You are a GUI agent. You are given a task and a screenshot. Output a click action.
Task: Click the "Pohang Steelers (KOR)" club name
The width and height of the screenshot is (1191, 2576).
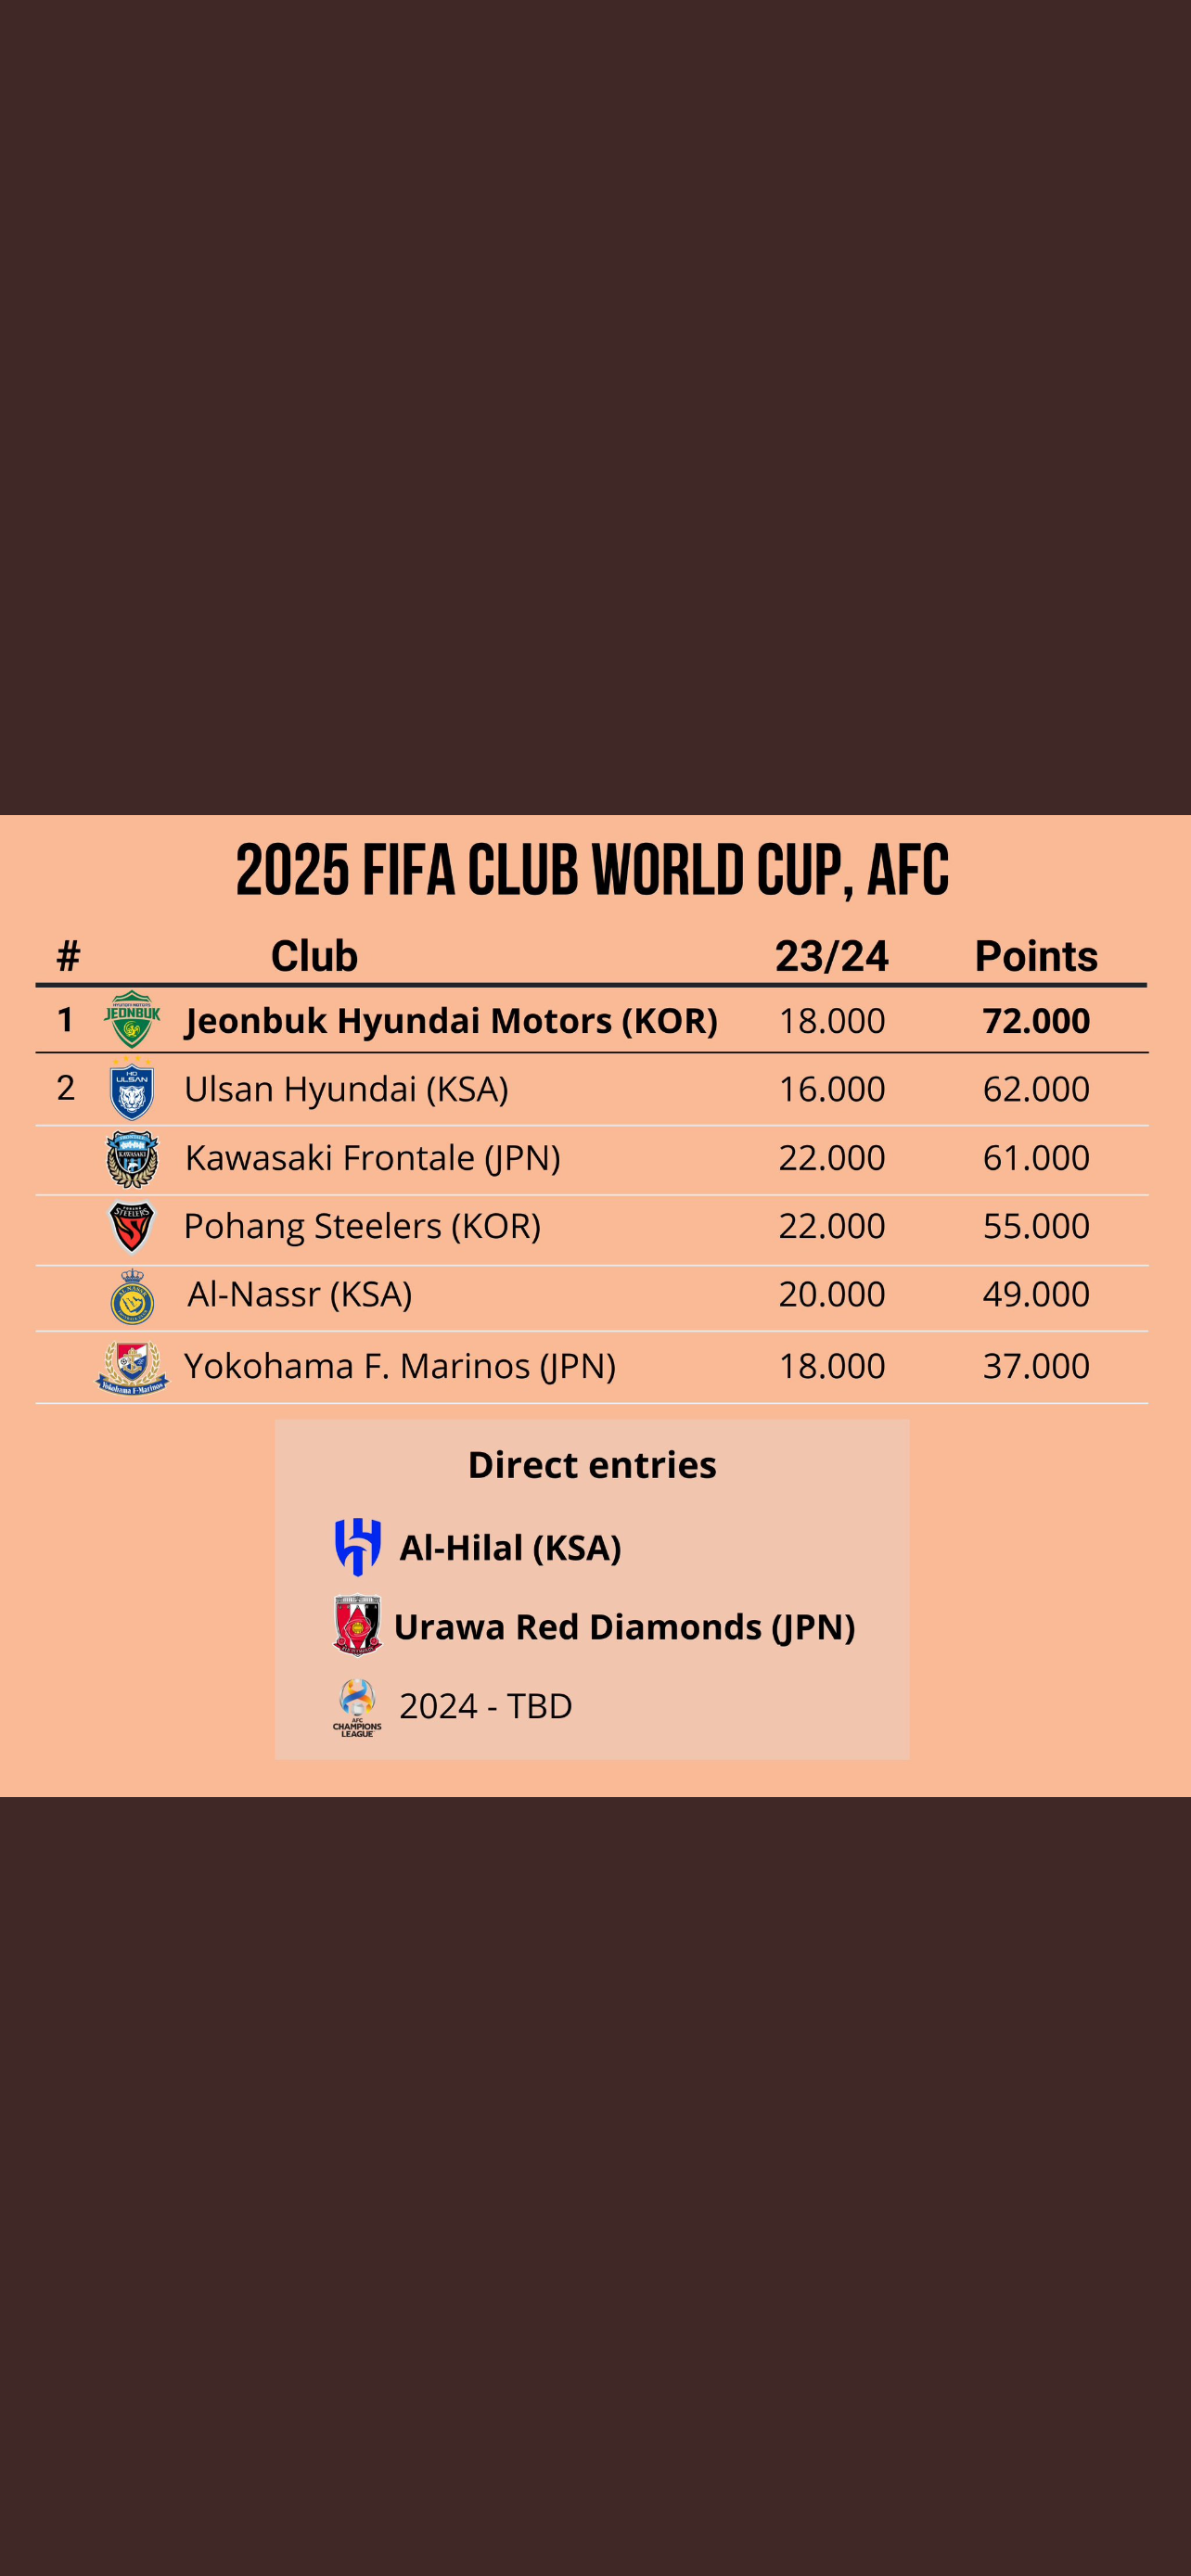(x=362, y=1226)
